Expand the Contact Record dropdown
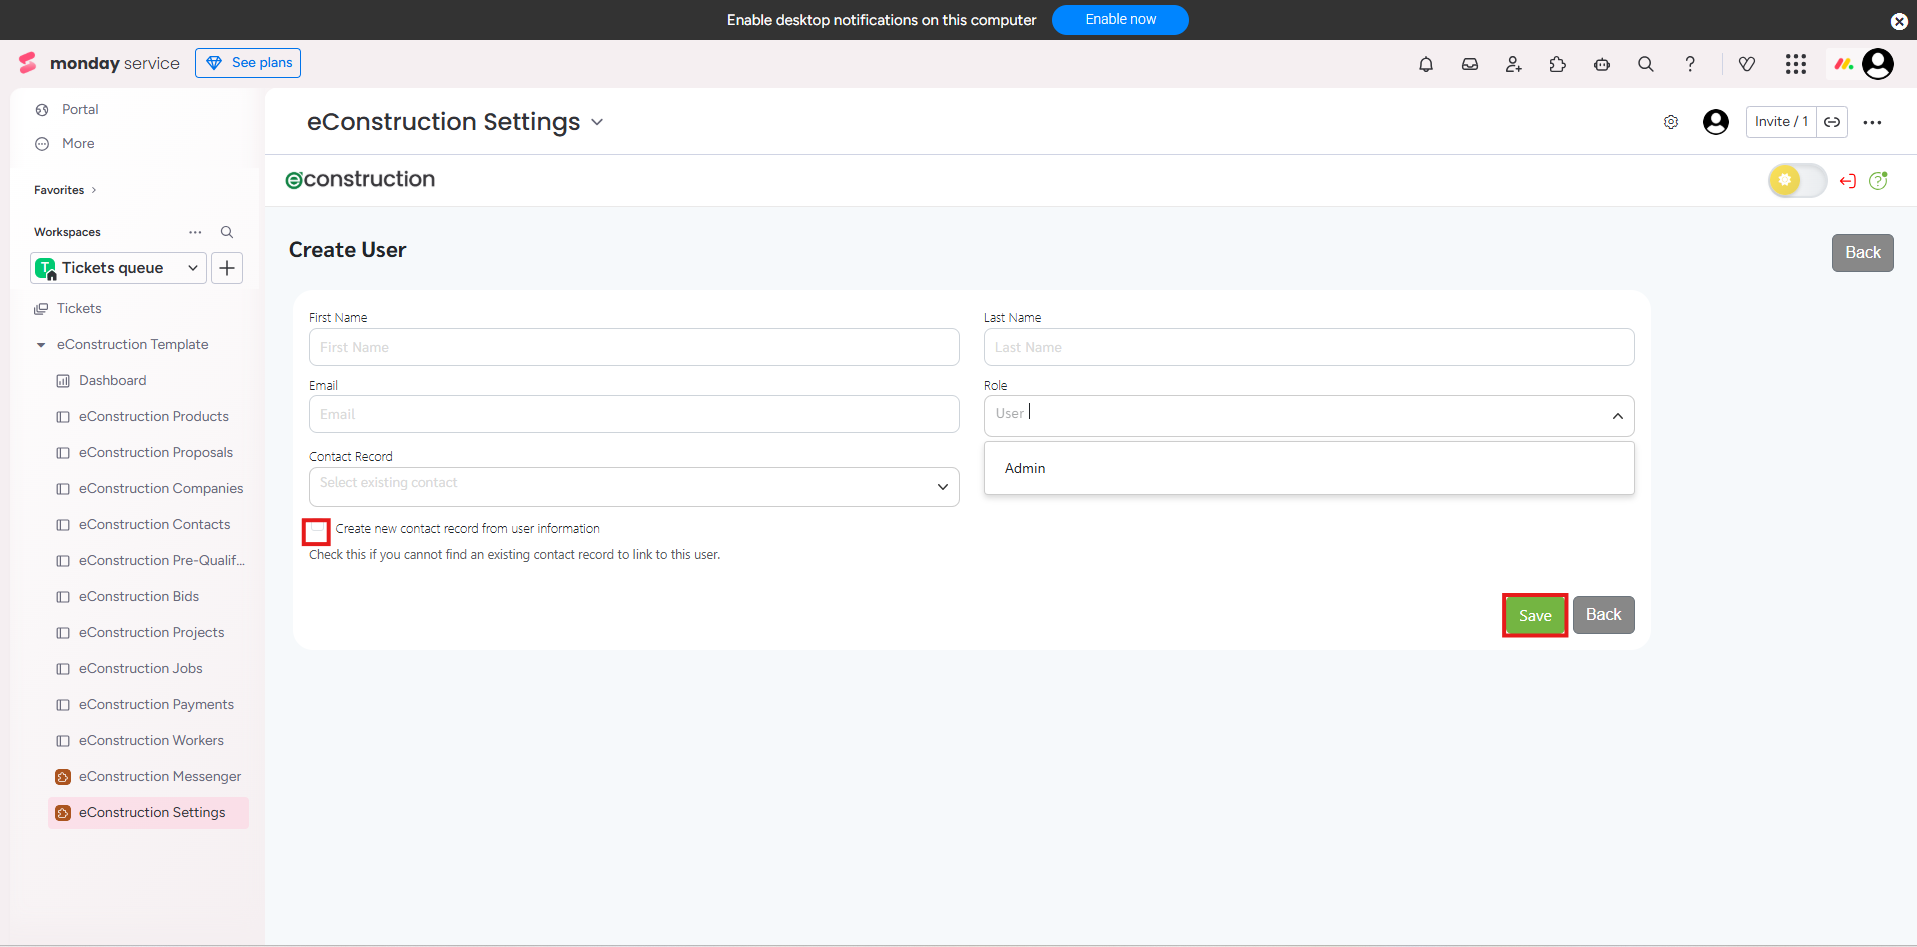1917x947 pixels. click(x=941, y=487)
